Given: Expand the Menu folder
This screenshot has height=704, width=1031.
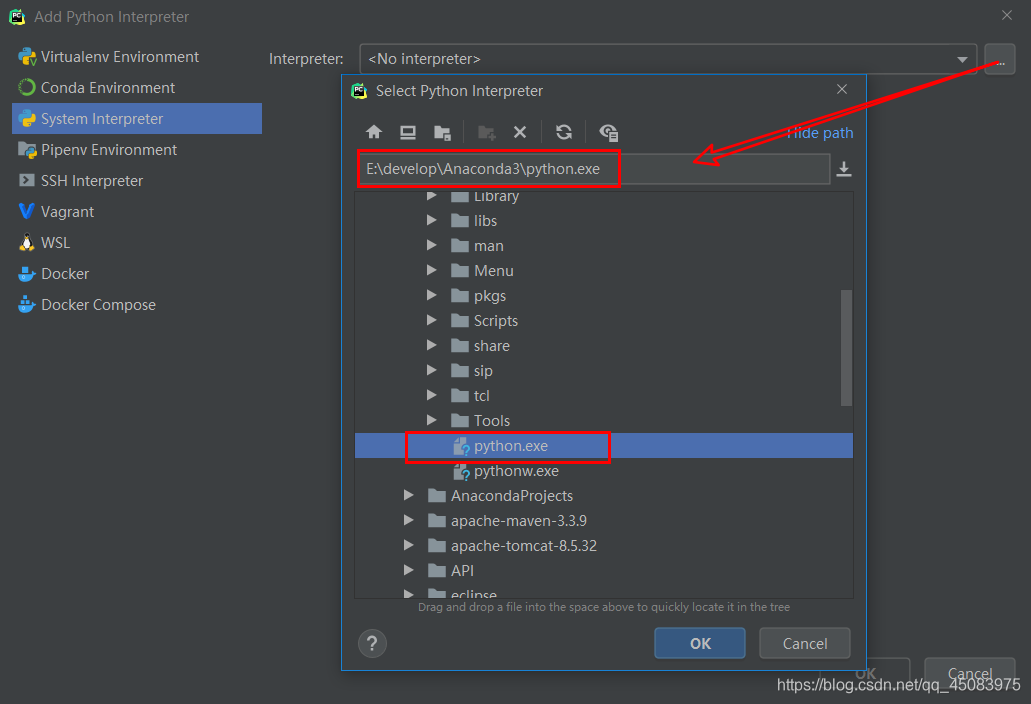Looking at the screenshot, I should [431, 270].
